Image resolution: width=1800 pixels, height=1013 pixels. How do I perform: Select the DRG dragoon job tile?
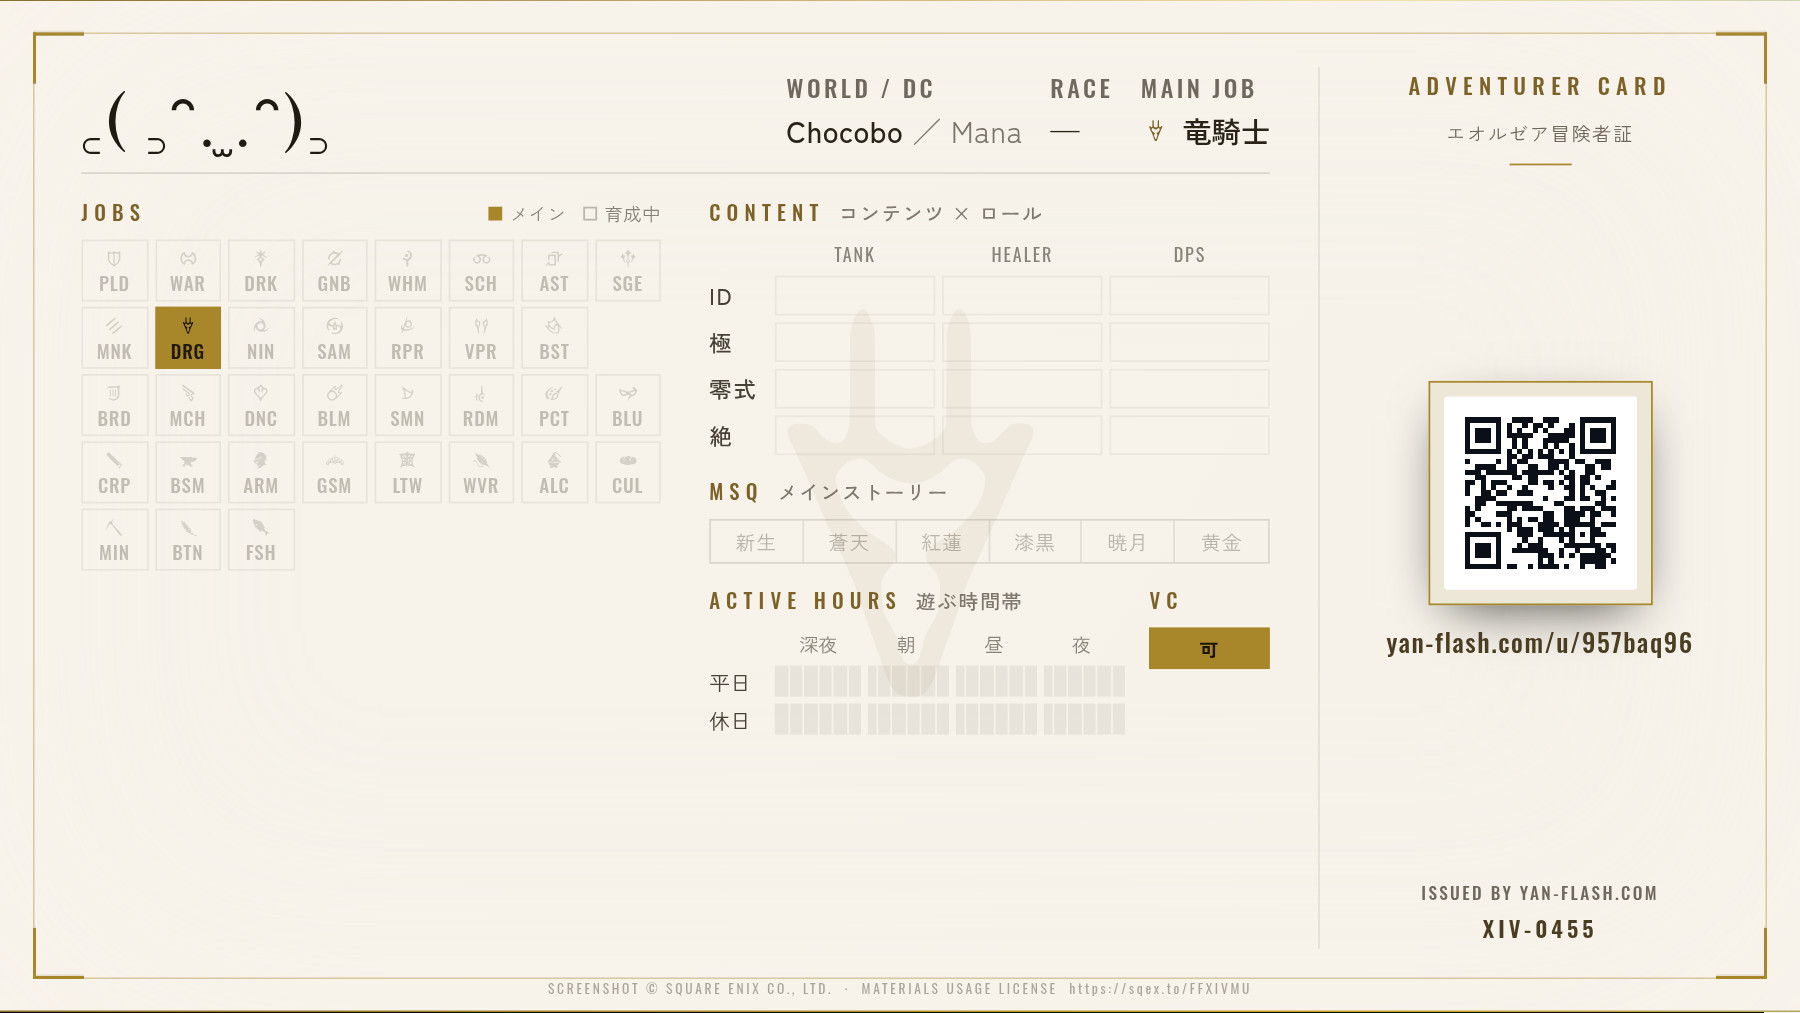pos(188,338)
